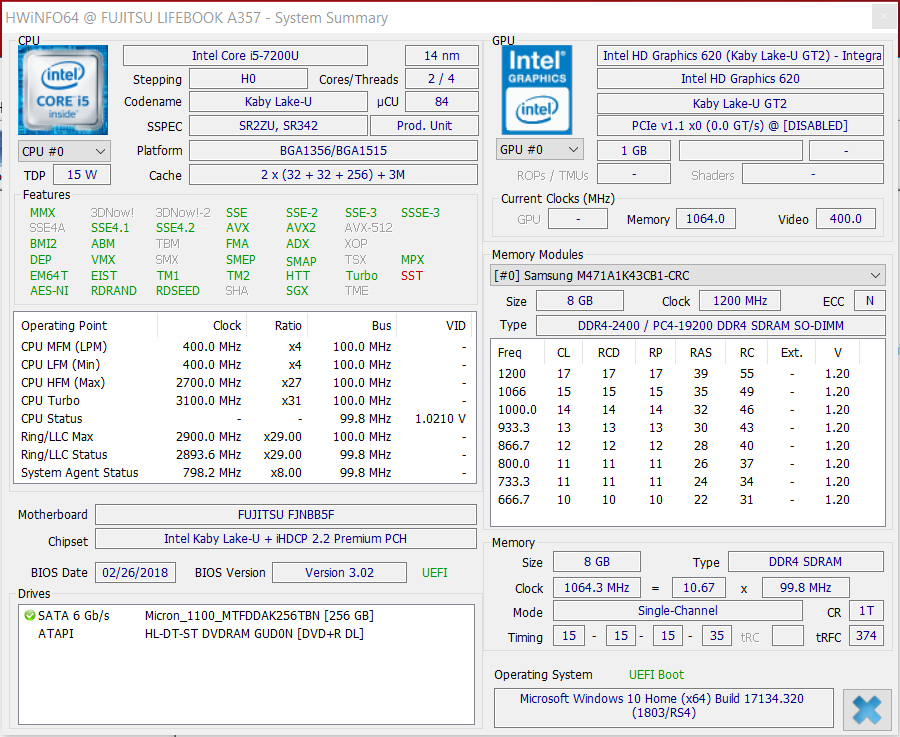The height and width of the screenshot is (737, 900).
Task: Click the green UEFI label near BIOS version
Action: (x=435, y=573)
